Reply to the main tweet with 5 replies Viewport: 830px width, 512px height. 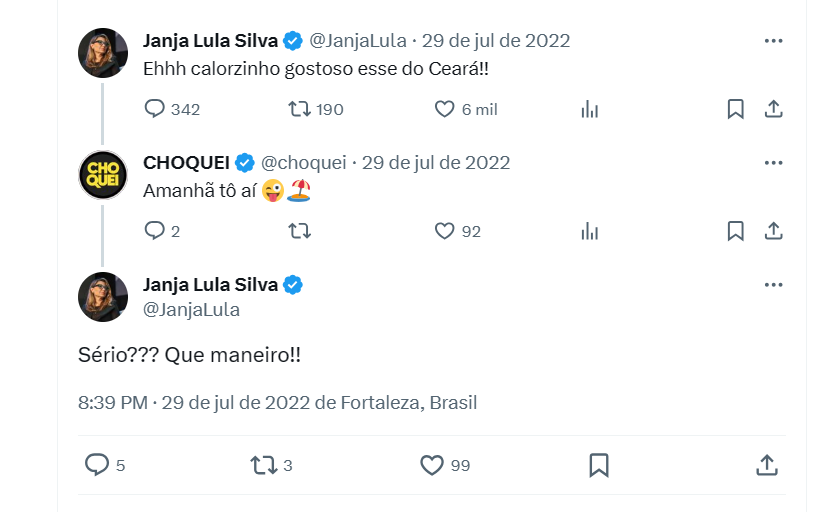96,465
